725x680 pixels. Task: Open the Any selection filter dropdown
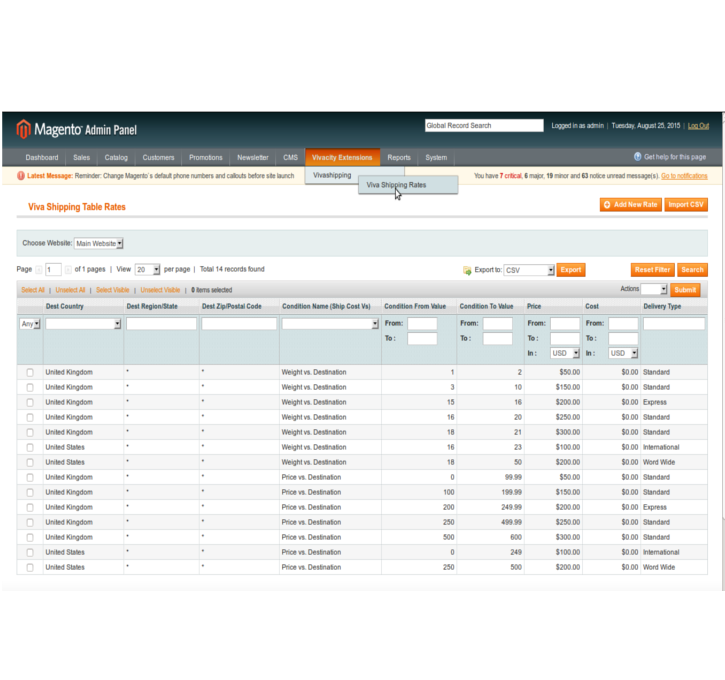pos(30,324)
